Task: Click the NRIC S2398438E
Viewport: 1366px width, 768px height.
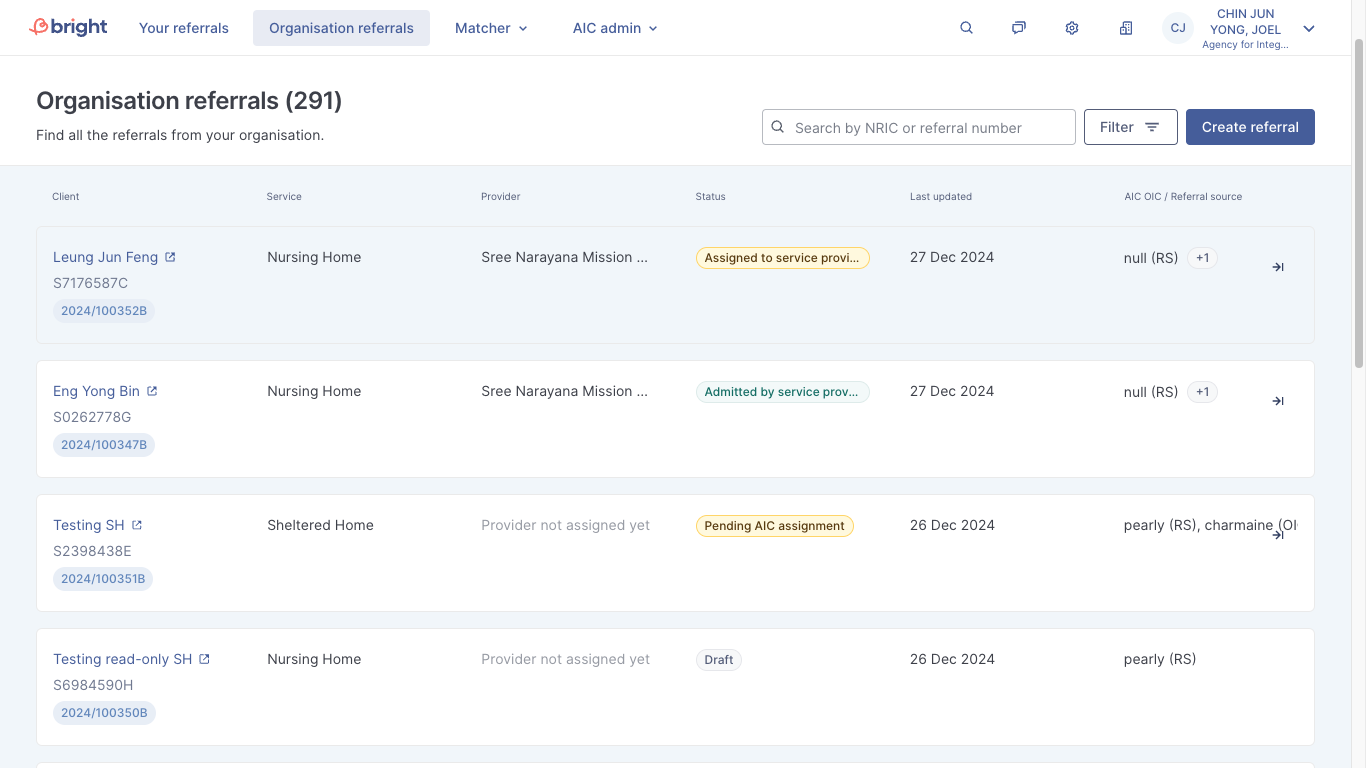Action: [x=92, y=551]
